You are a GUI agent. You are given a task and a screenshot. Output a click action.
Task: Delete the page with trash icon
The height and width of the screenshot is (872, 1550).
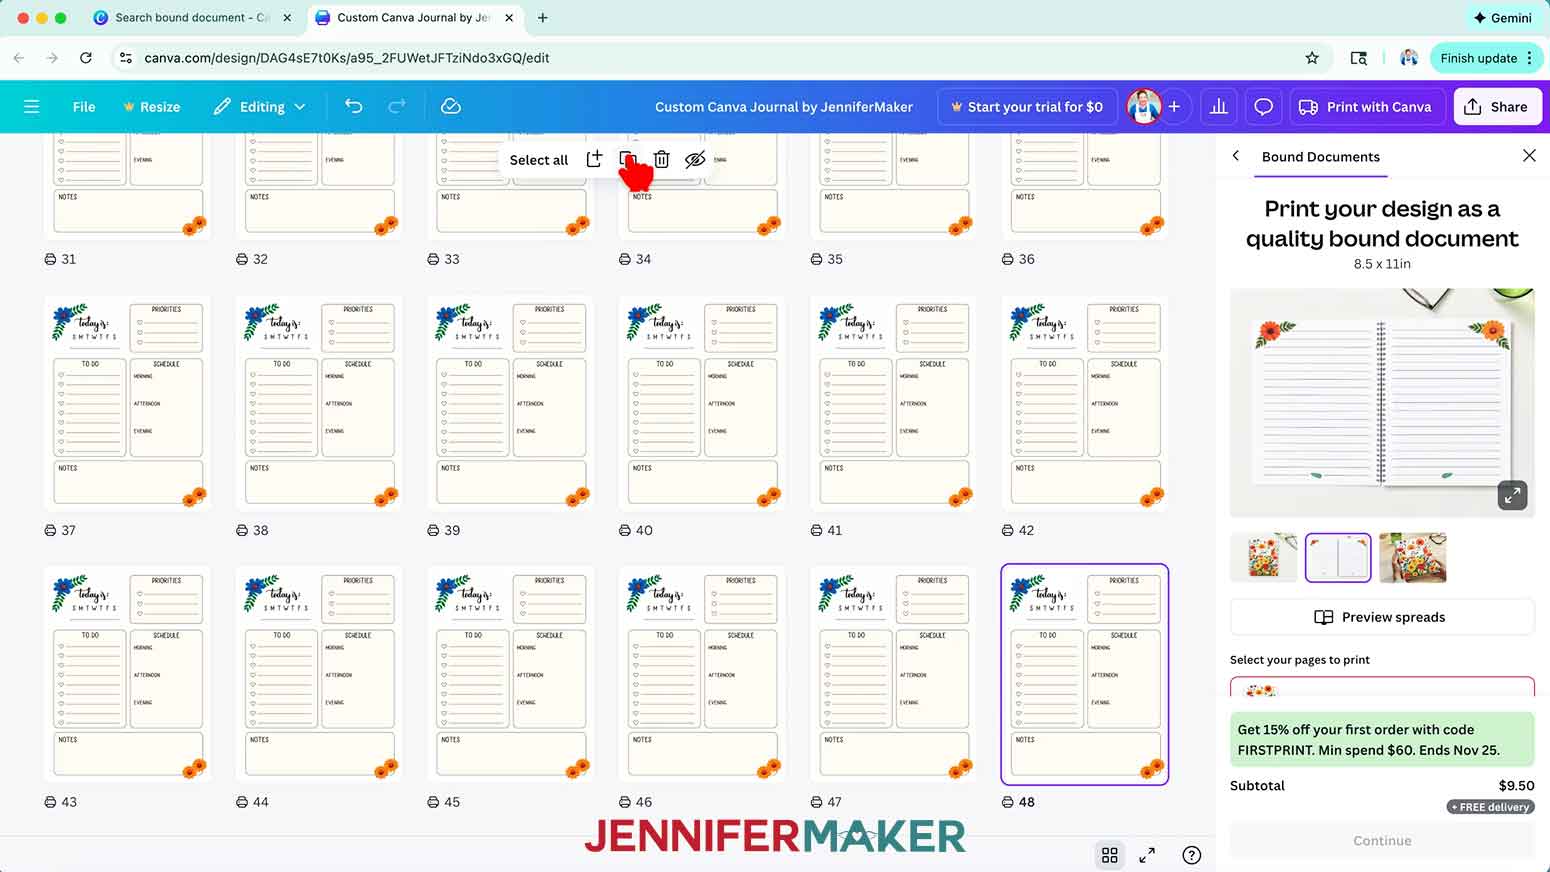pos(661,159)
